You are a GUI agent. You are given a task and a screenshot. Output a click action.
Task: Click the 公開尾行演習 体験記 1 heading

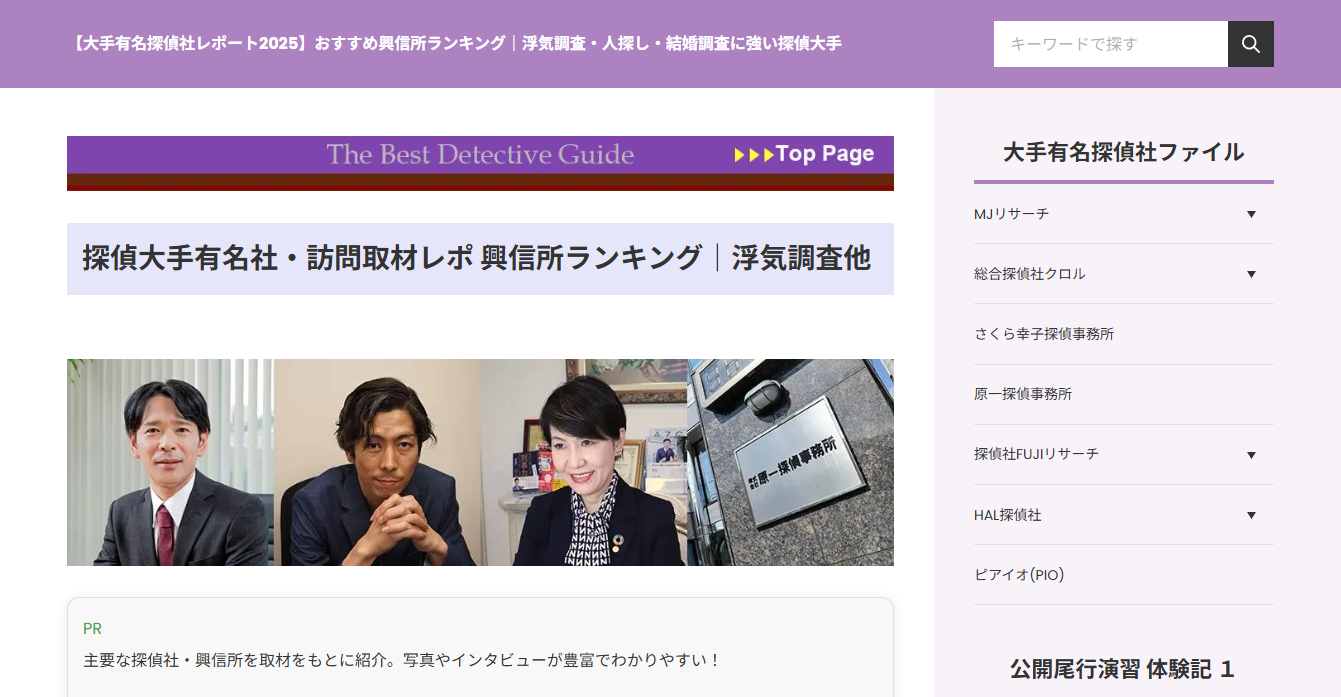tap(1122, 669)
